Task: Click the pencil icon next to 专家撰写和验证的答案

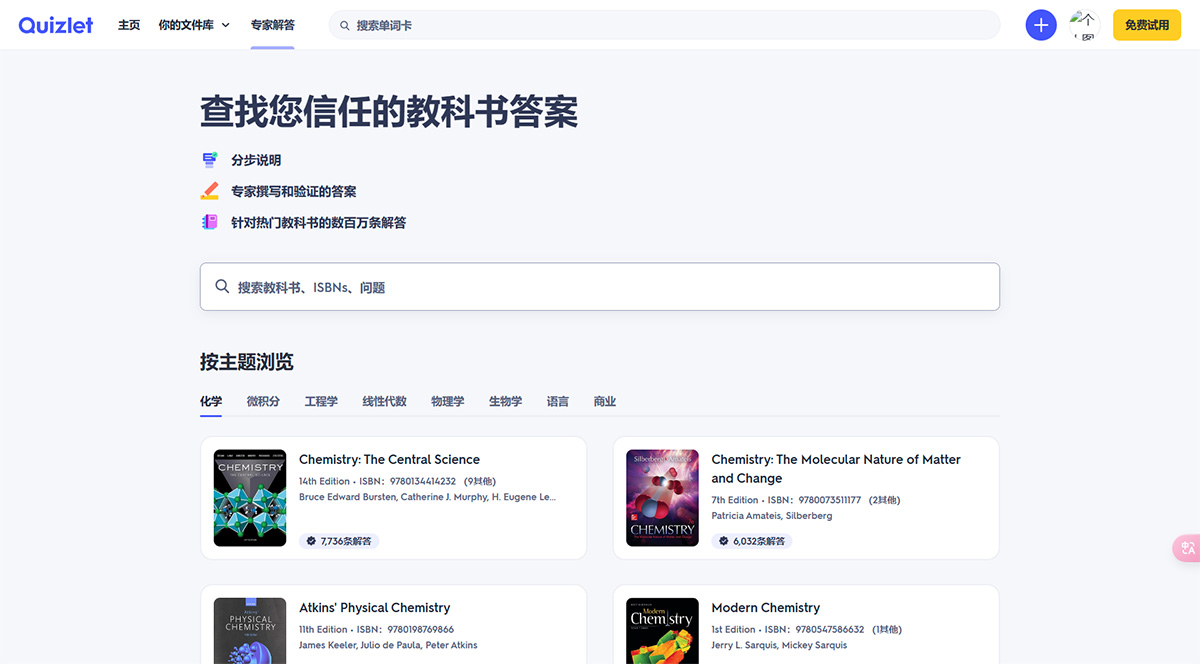Action: pos(210,190)
